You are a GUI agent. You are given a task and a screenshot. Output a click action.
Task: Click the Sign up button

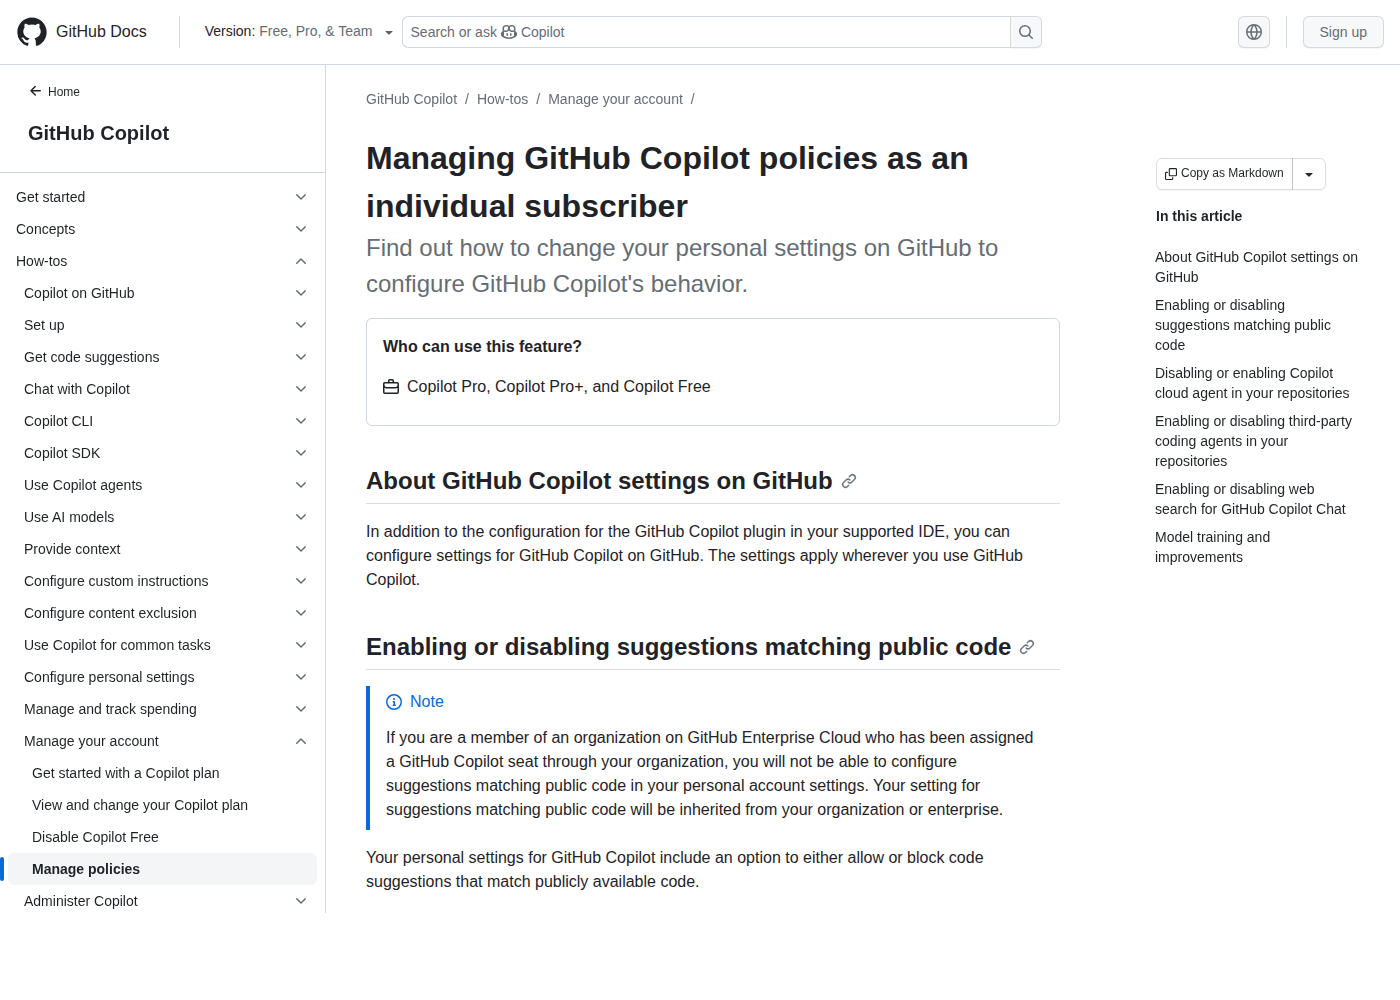pyautogui.click(x=1342, y=31)
